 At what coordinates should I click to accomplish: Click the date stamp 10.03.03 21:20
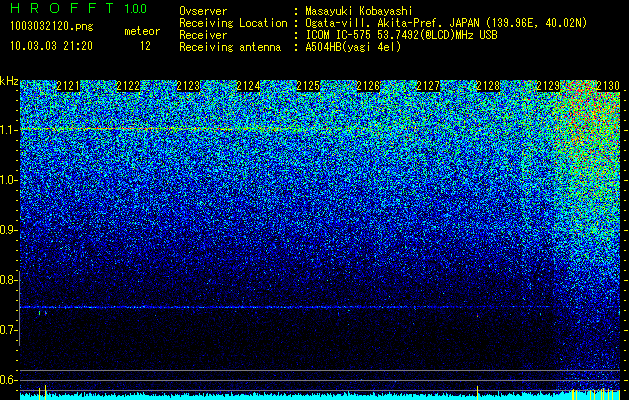51,46
